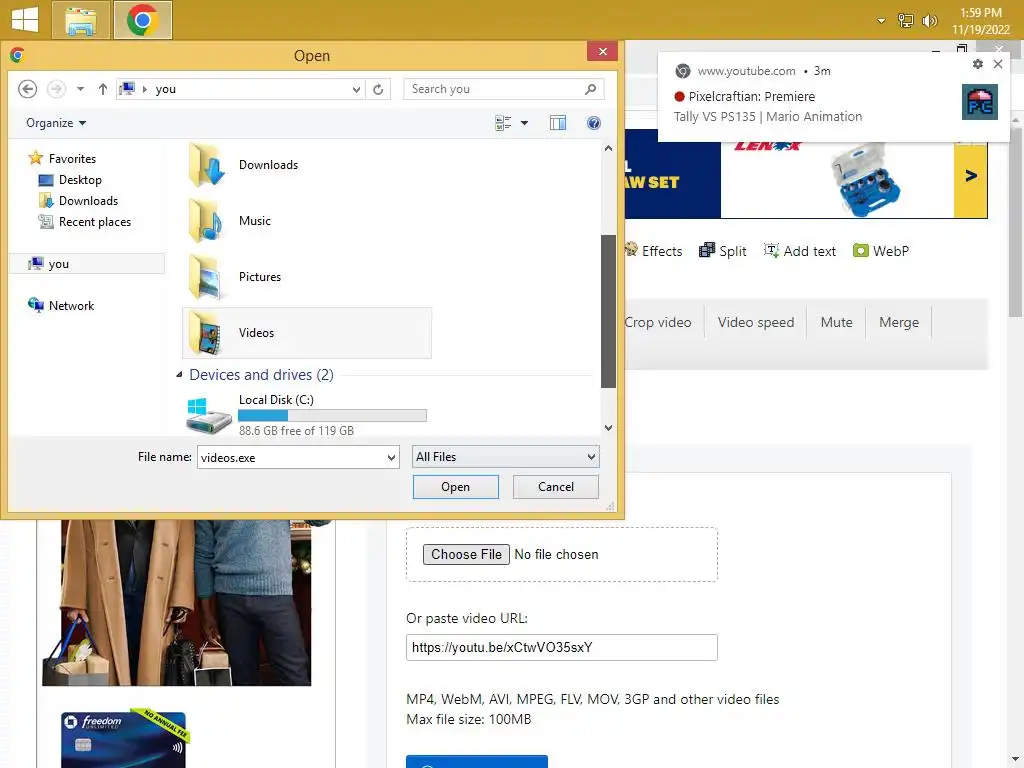The height and width of the screenshot is (768, 1024).
Task: Select the Music folder icon
Action: coord(206,221)
